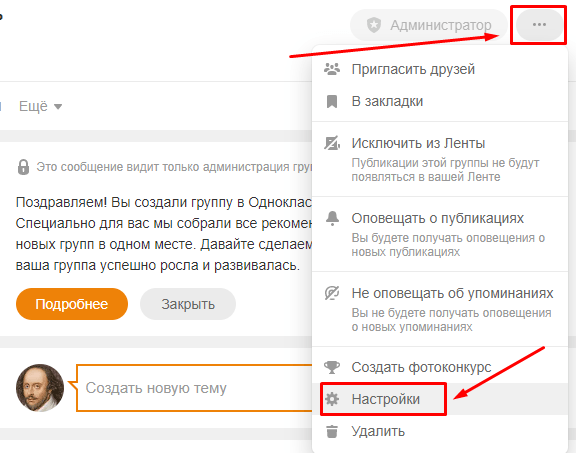Open the three-dots more actions button
This screenshot has width=576, height=453.
click(x=539, y=25)
